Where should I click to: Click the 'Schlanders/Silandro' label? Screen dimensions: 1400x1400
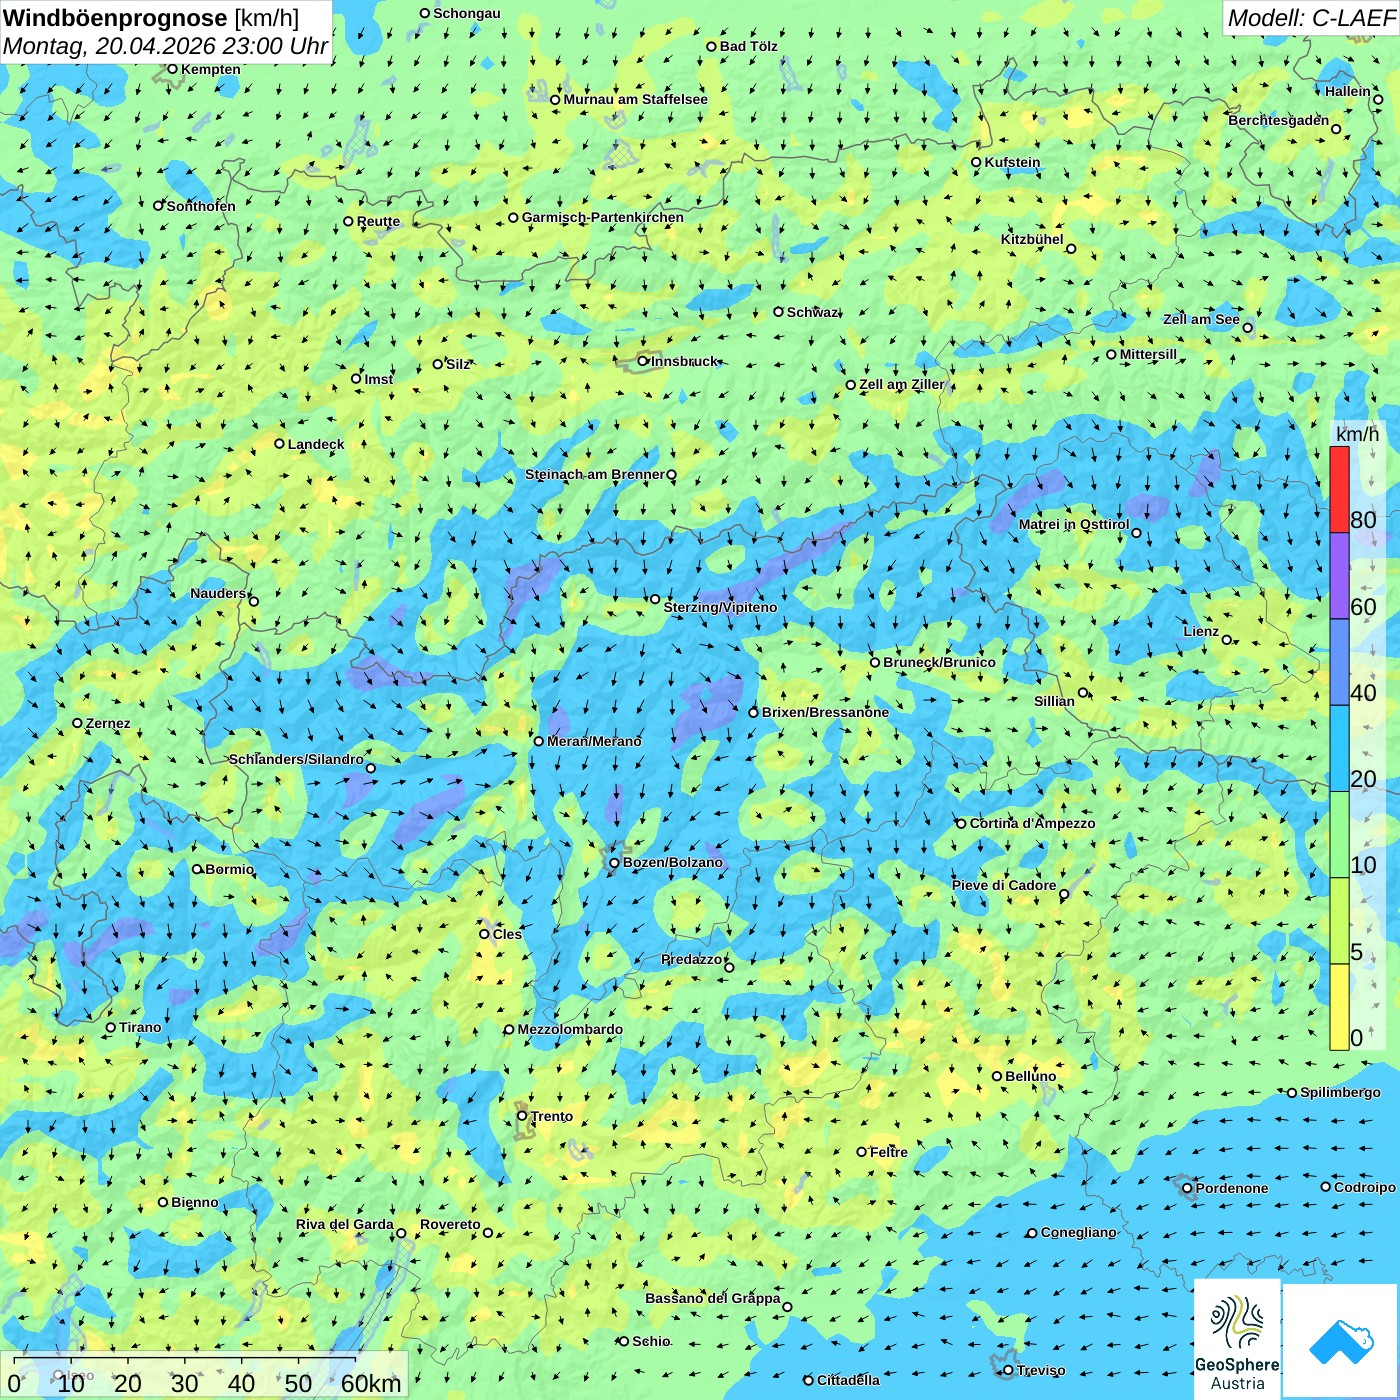pyautogui.click(x=296, y=759)
